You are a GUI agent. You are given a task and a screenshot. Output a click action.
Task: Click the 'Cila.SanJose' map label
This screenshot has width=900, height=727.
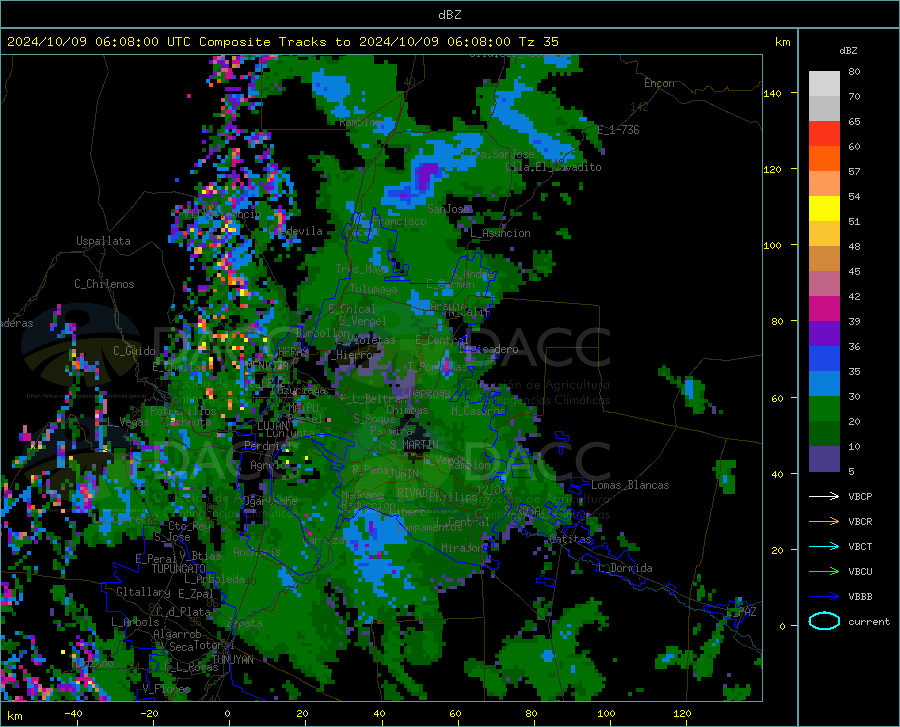click(x=498, y=154)
